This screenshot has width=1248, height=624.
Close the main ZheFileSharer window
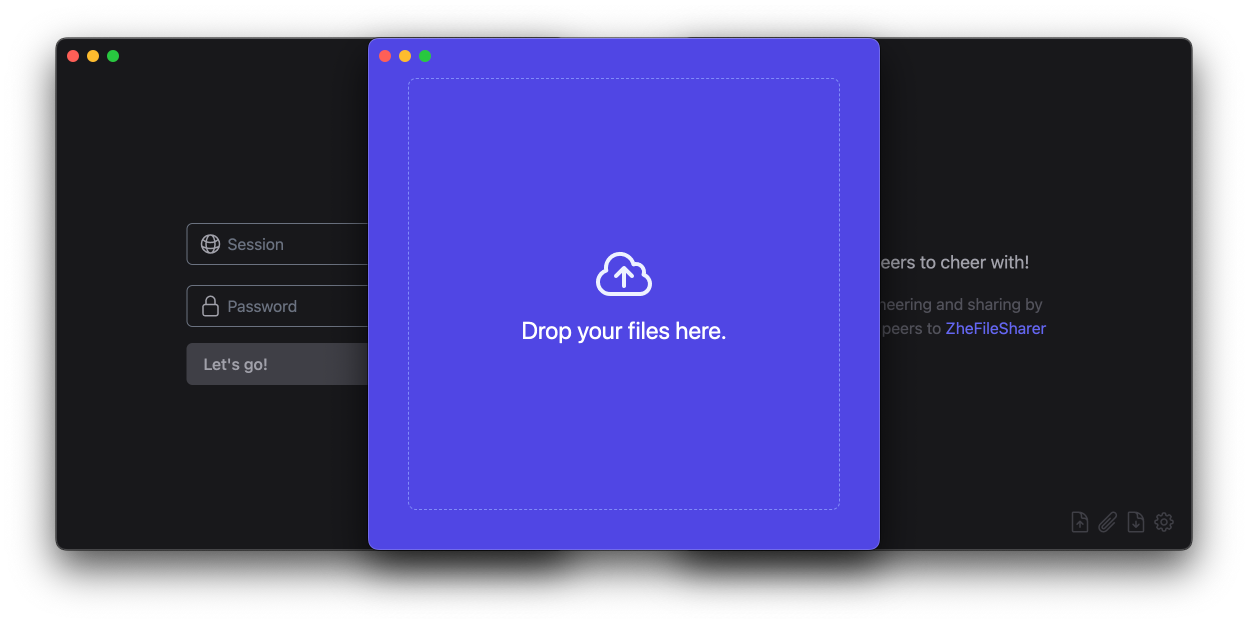[x=73, y=55]
